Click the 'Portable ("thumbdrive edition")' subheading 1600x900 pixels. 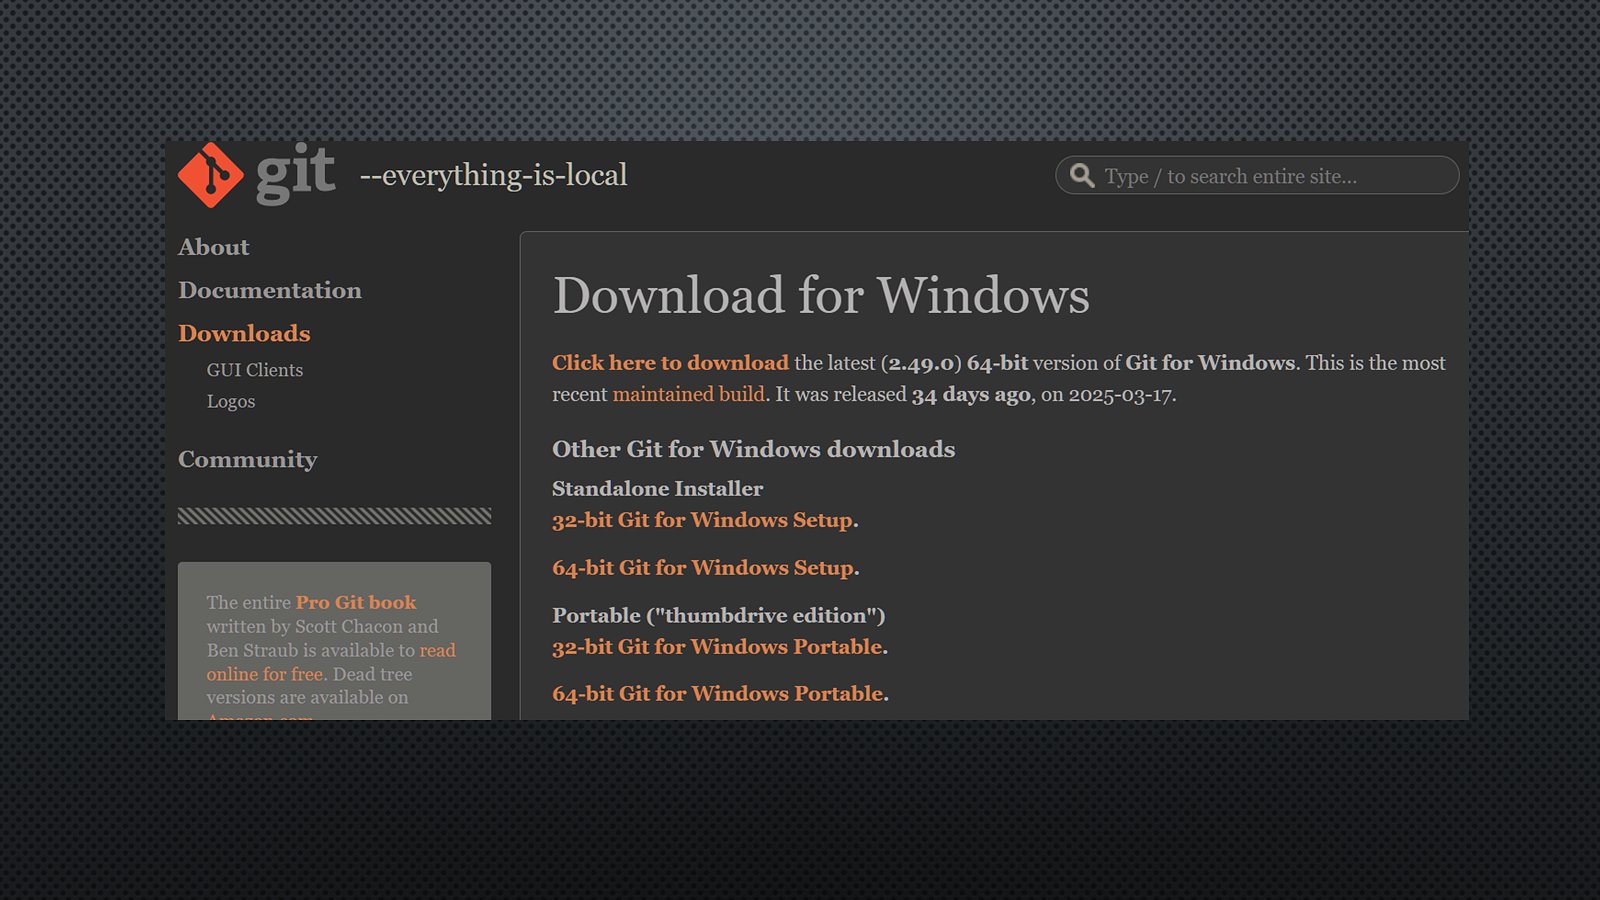(x=718, y=615)
